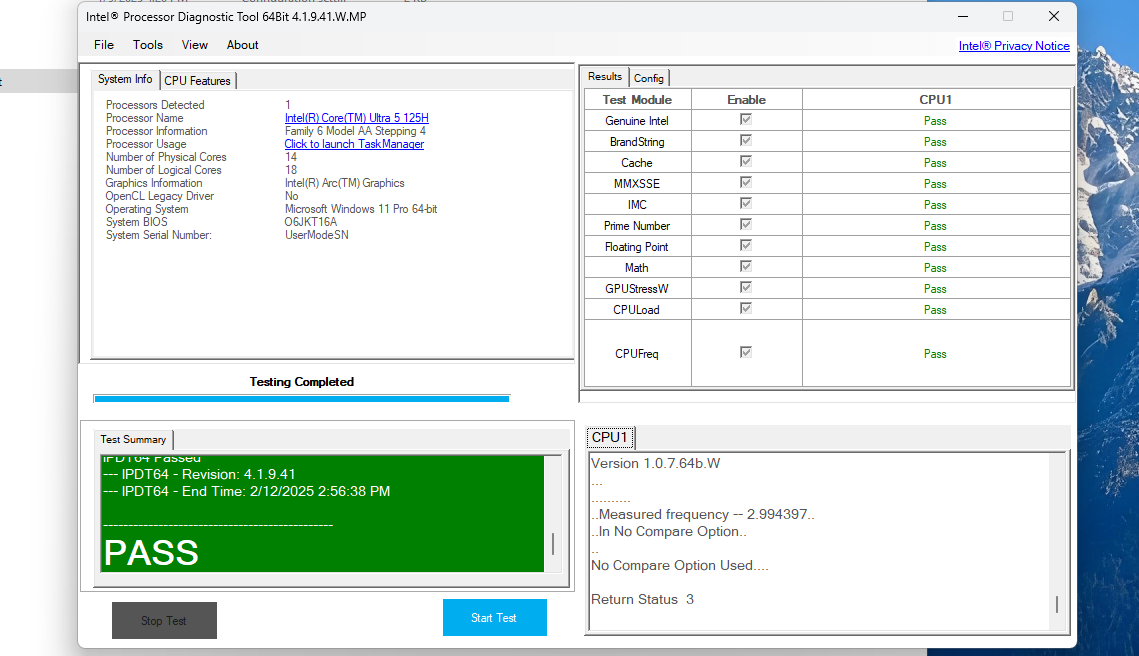
Task: Switch to the System Info tab
Action: tap(125, 79)
